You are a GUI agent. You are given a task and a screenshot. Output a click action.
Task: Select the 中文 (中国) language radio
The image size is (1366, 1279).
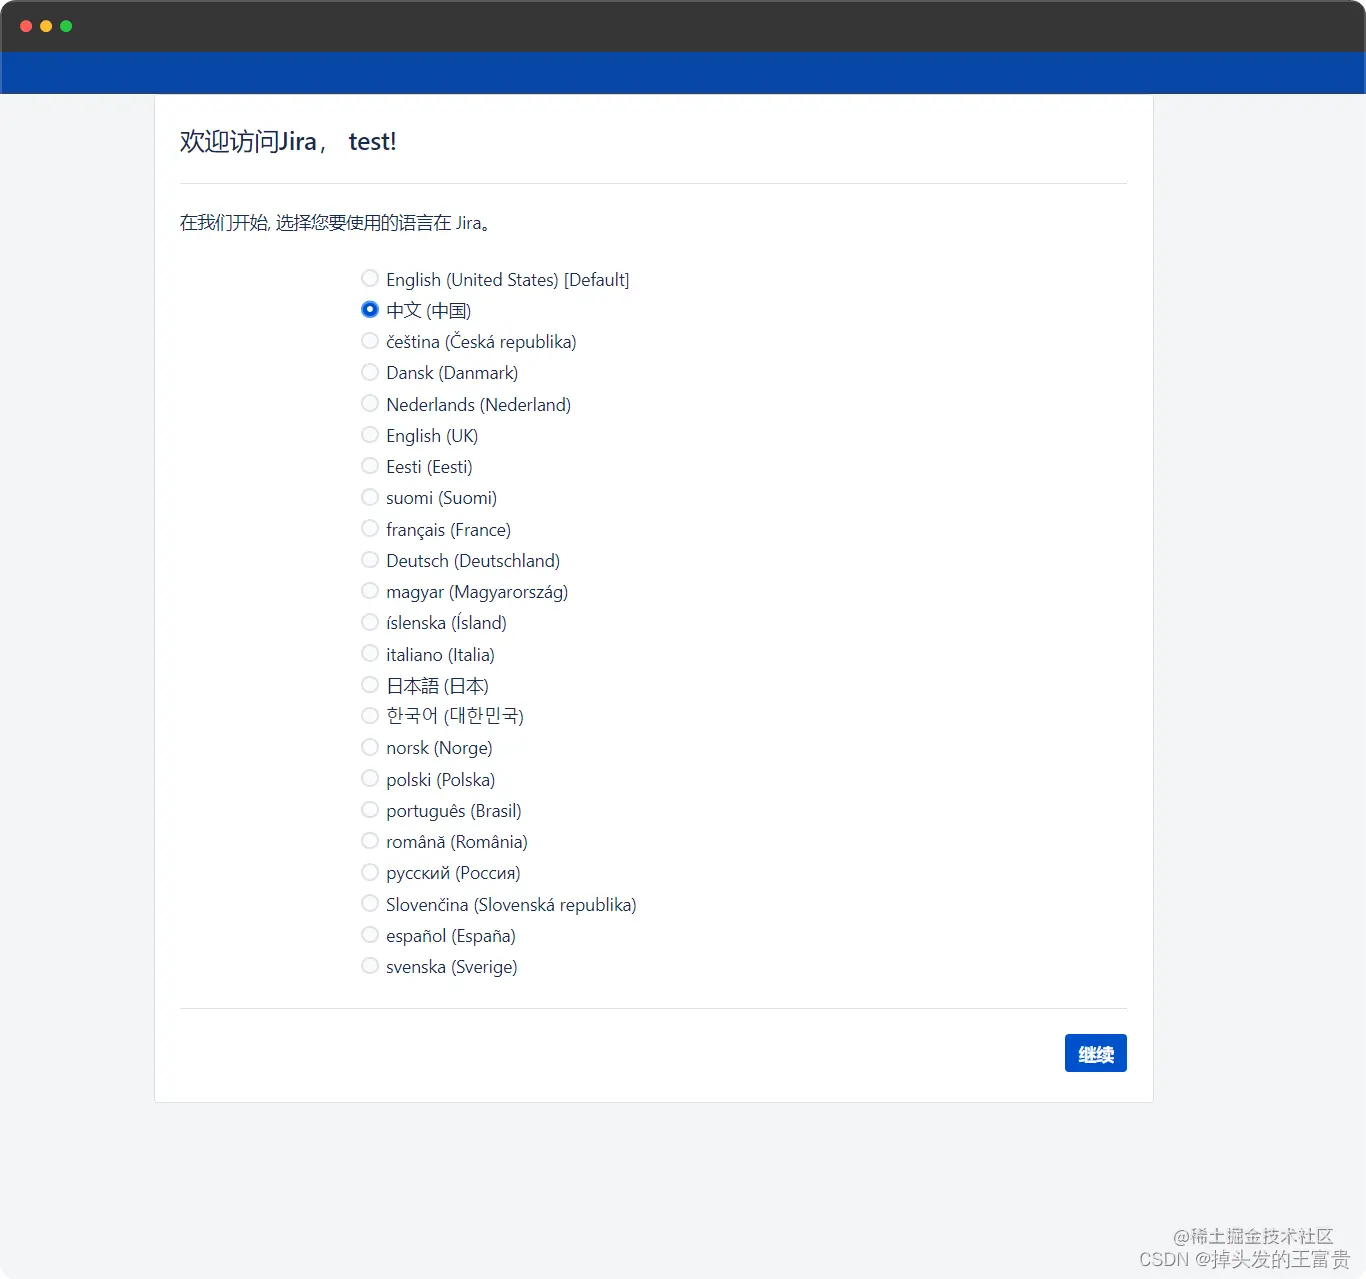point(370,309)
